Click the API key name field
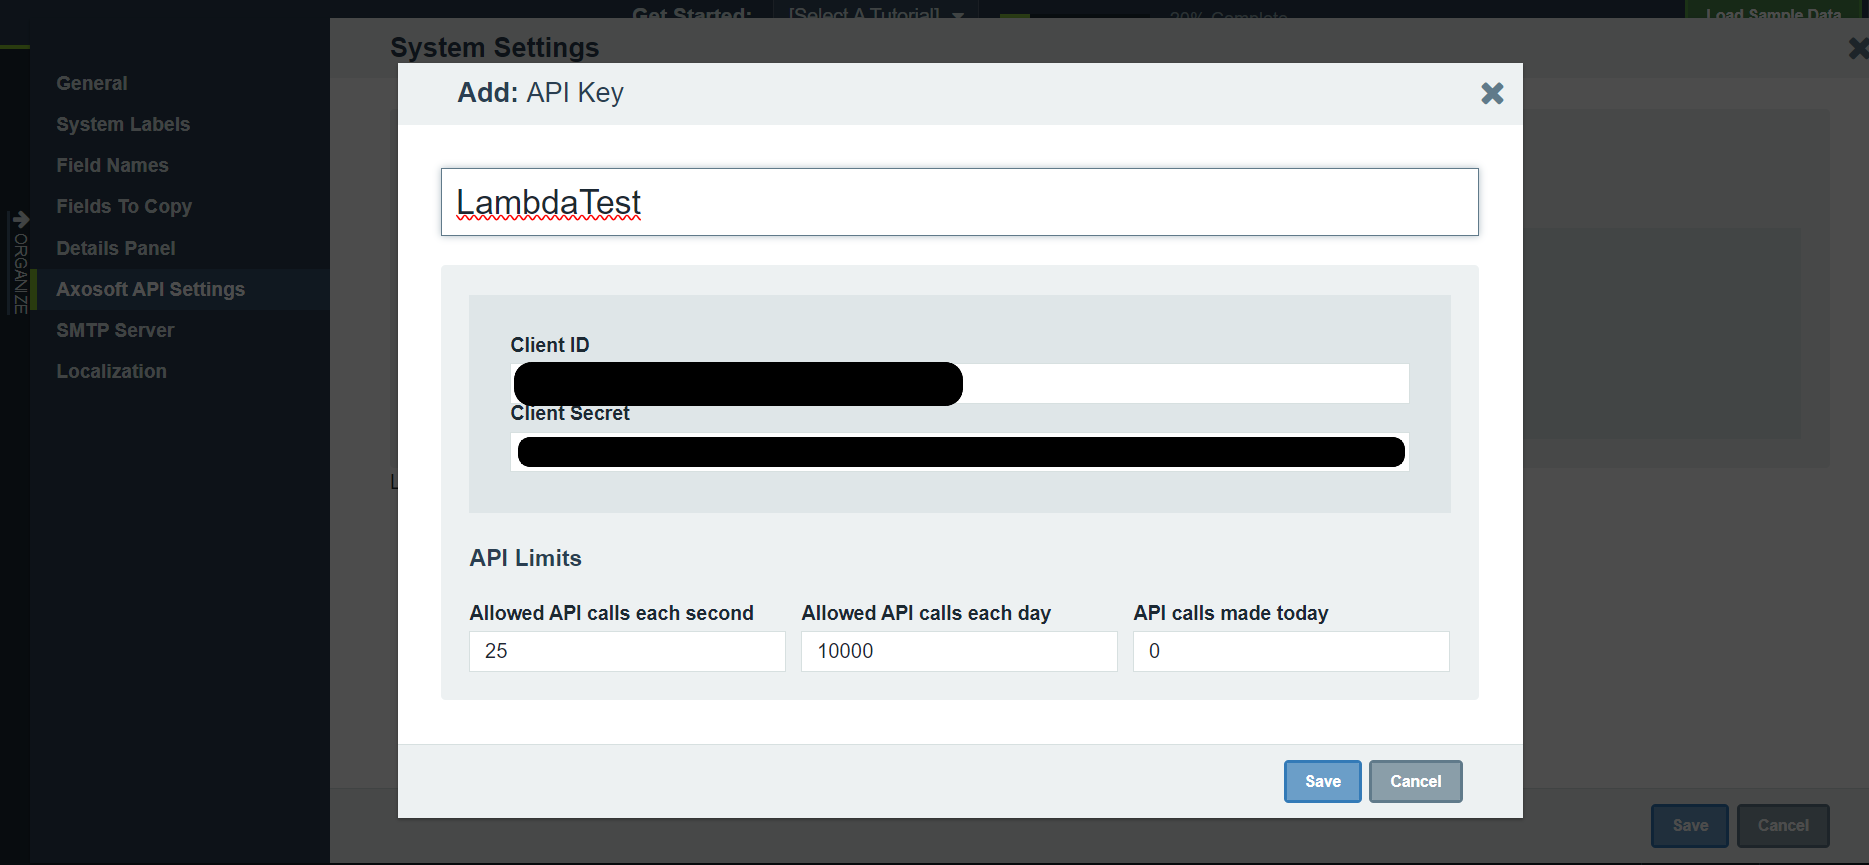This screenshot has height=865, width=1869. [x=958, y=202]
